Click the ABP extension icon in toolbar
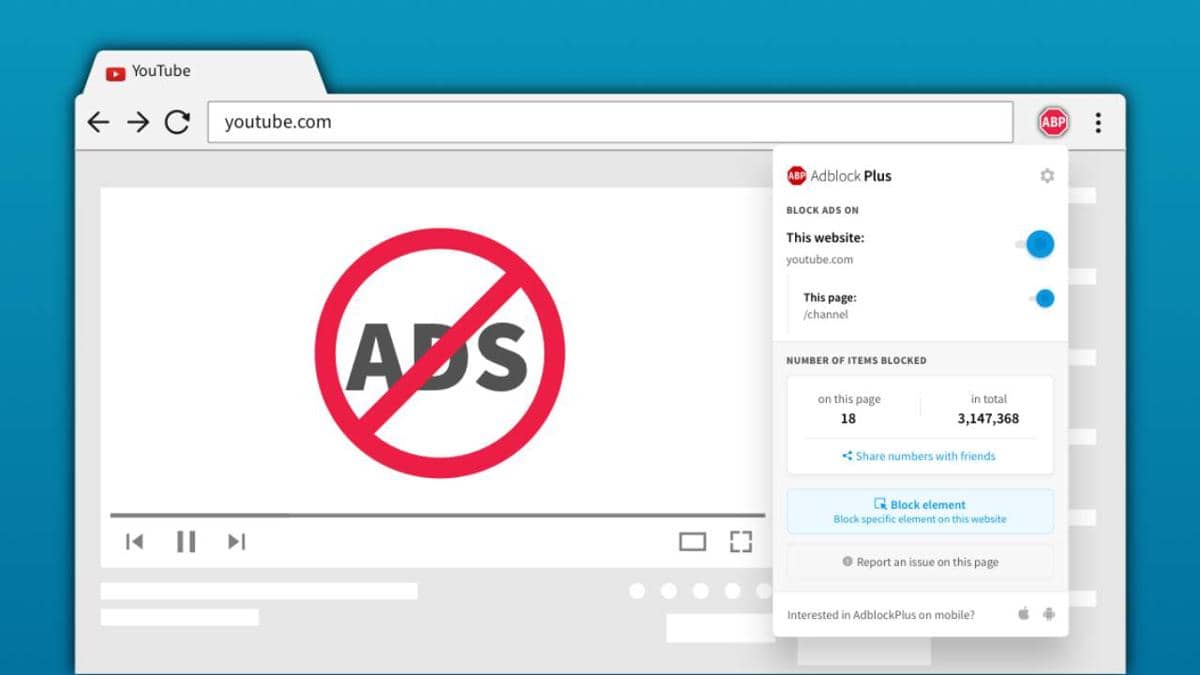This screenshot has width=1200, height=675. tap(1053, 123)
